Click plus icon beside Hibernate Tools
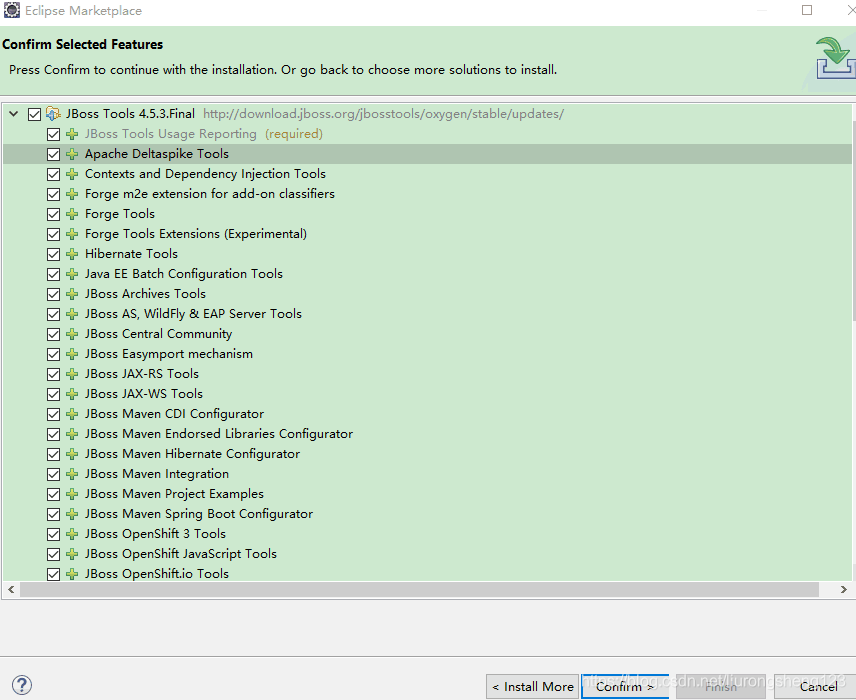 tap(72, 254)
